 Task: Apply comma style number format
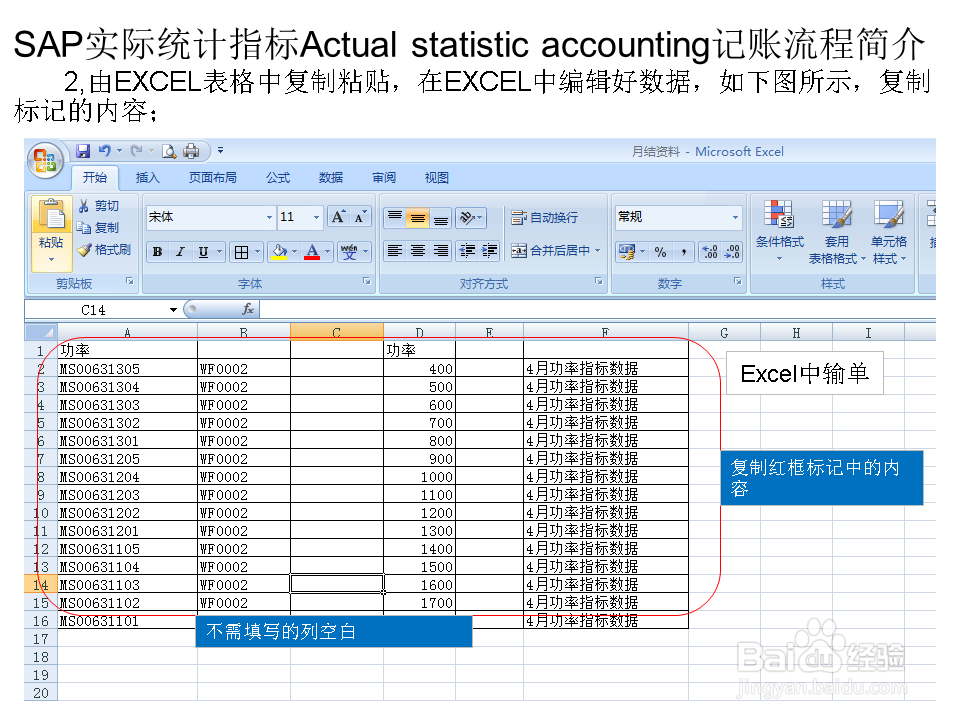click(x=683, y=252)
